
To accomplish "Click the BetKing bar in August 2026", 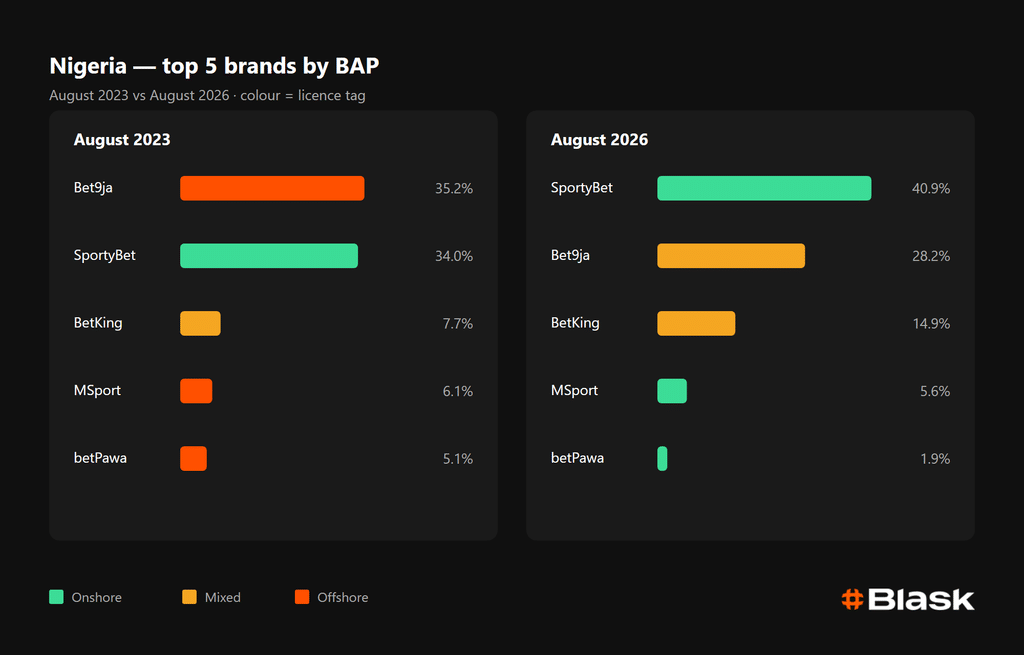I will pyautogui.click(x=696, y=323).
